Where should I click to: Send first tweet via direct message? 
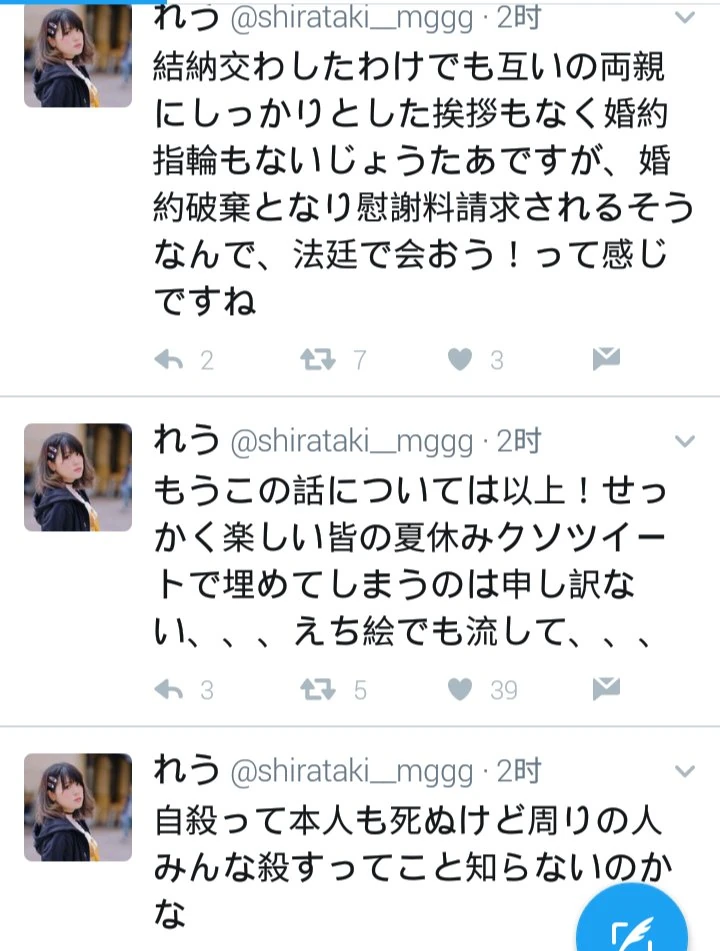[x=606, y=359]
